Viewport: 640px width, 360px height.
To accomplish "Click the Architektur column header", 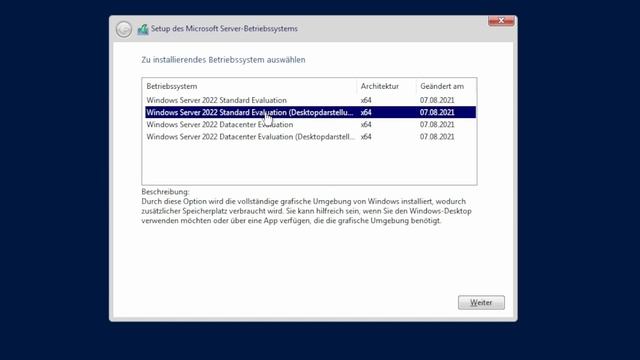I will click(380, 86).
